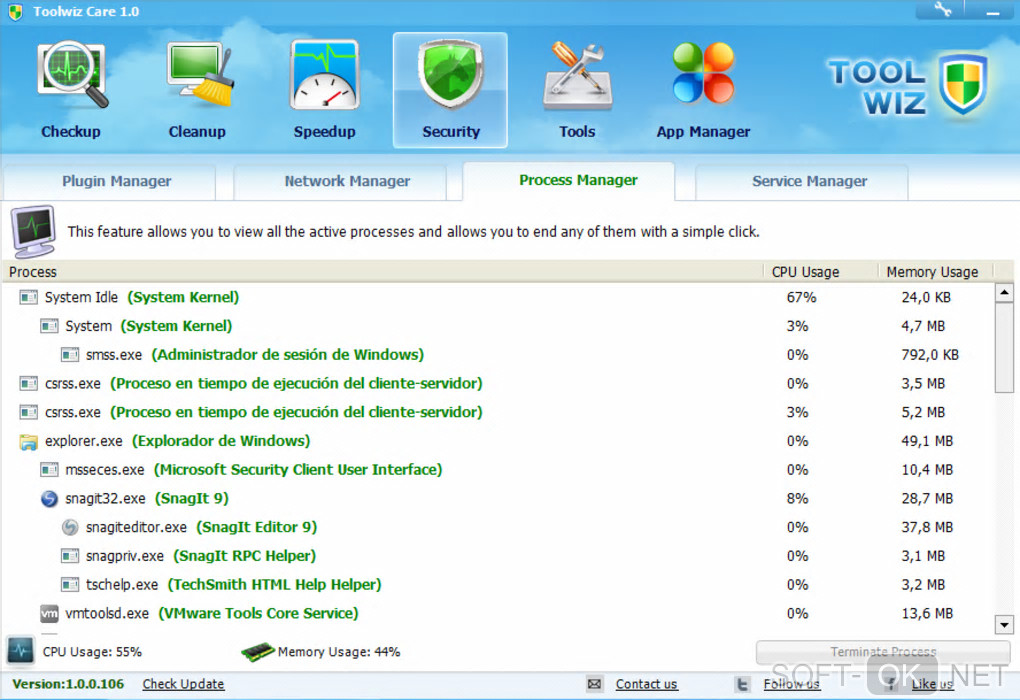Click the CPU Usage: 55% status text
Image resolution: width=1020 pixels, height=700 pixels.
[92, 652]
